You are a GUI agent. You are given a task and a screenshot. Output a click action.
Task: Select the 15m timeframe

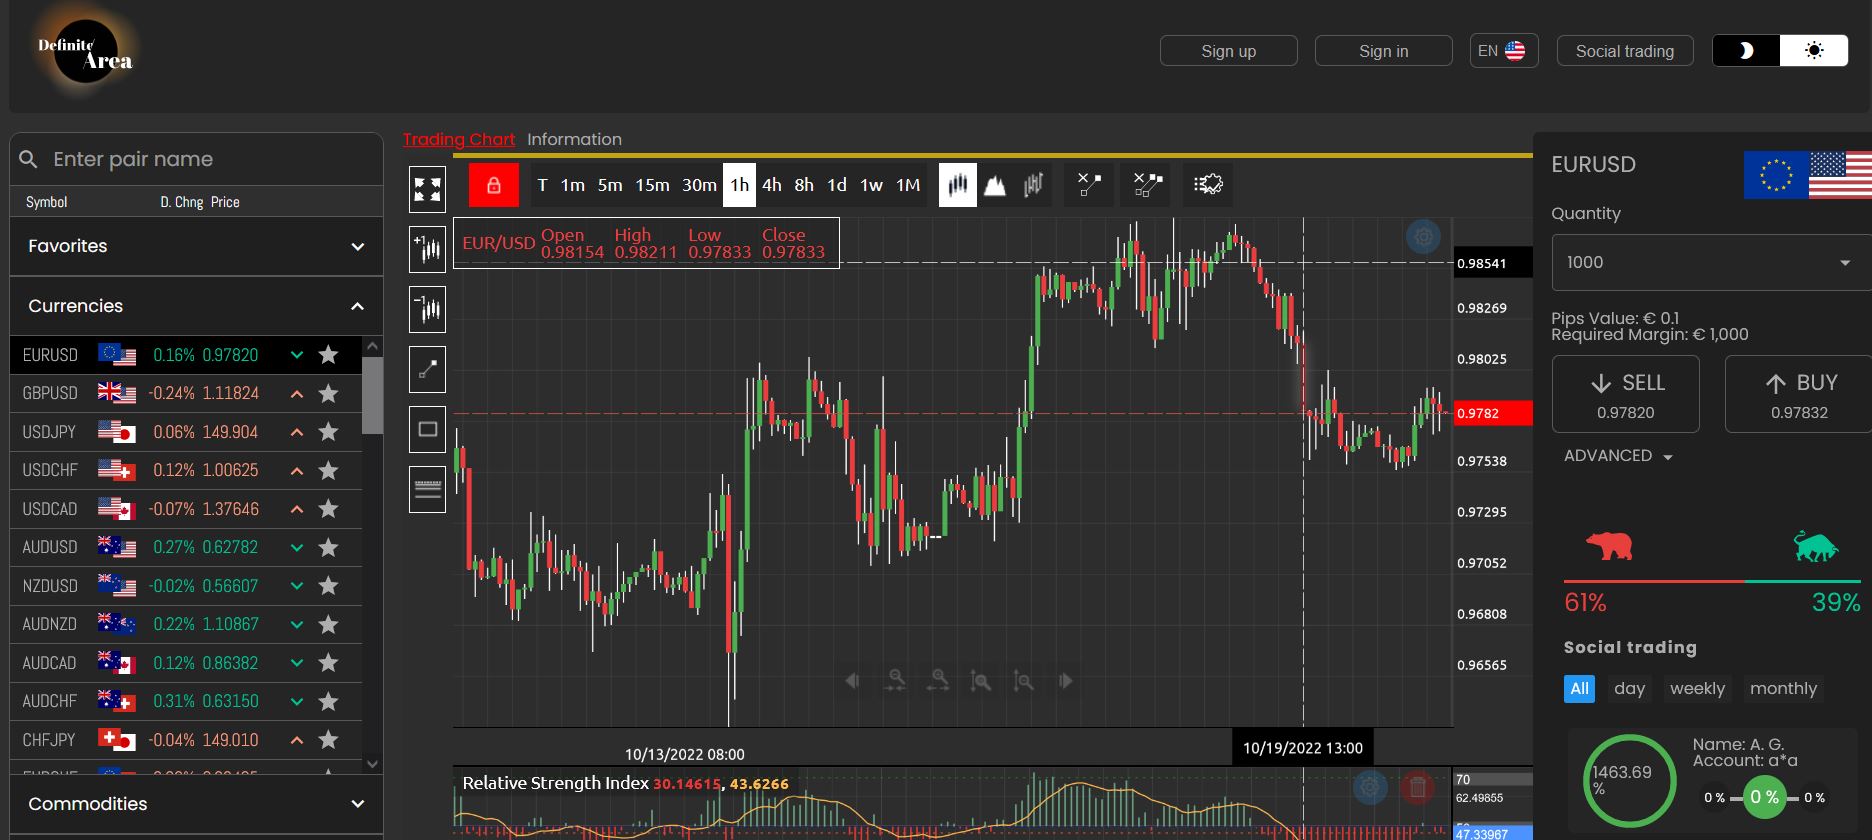coord(652,185)
